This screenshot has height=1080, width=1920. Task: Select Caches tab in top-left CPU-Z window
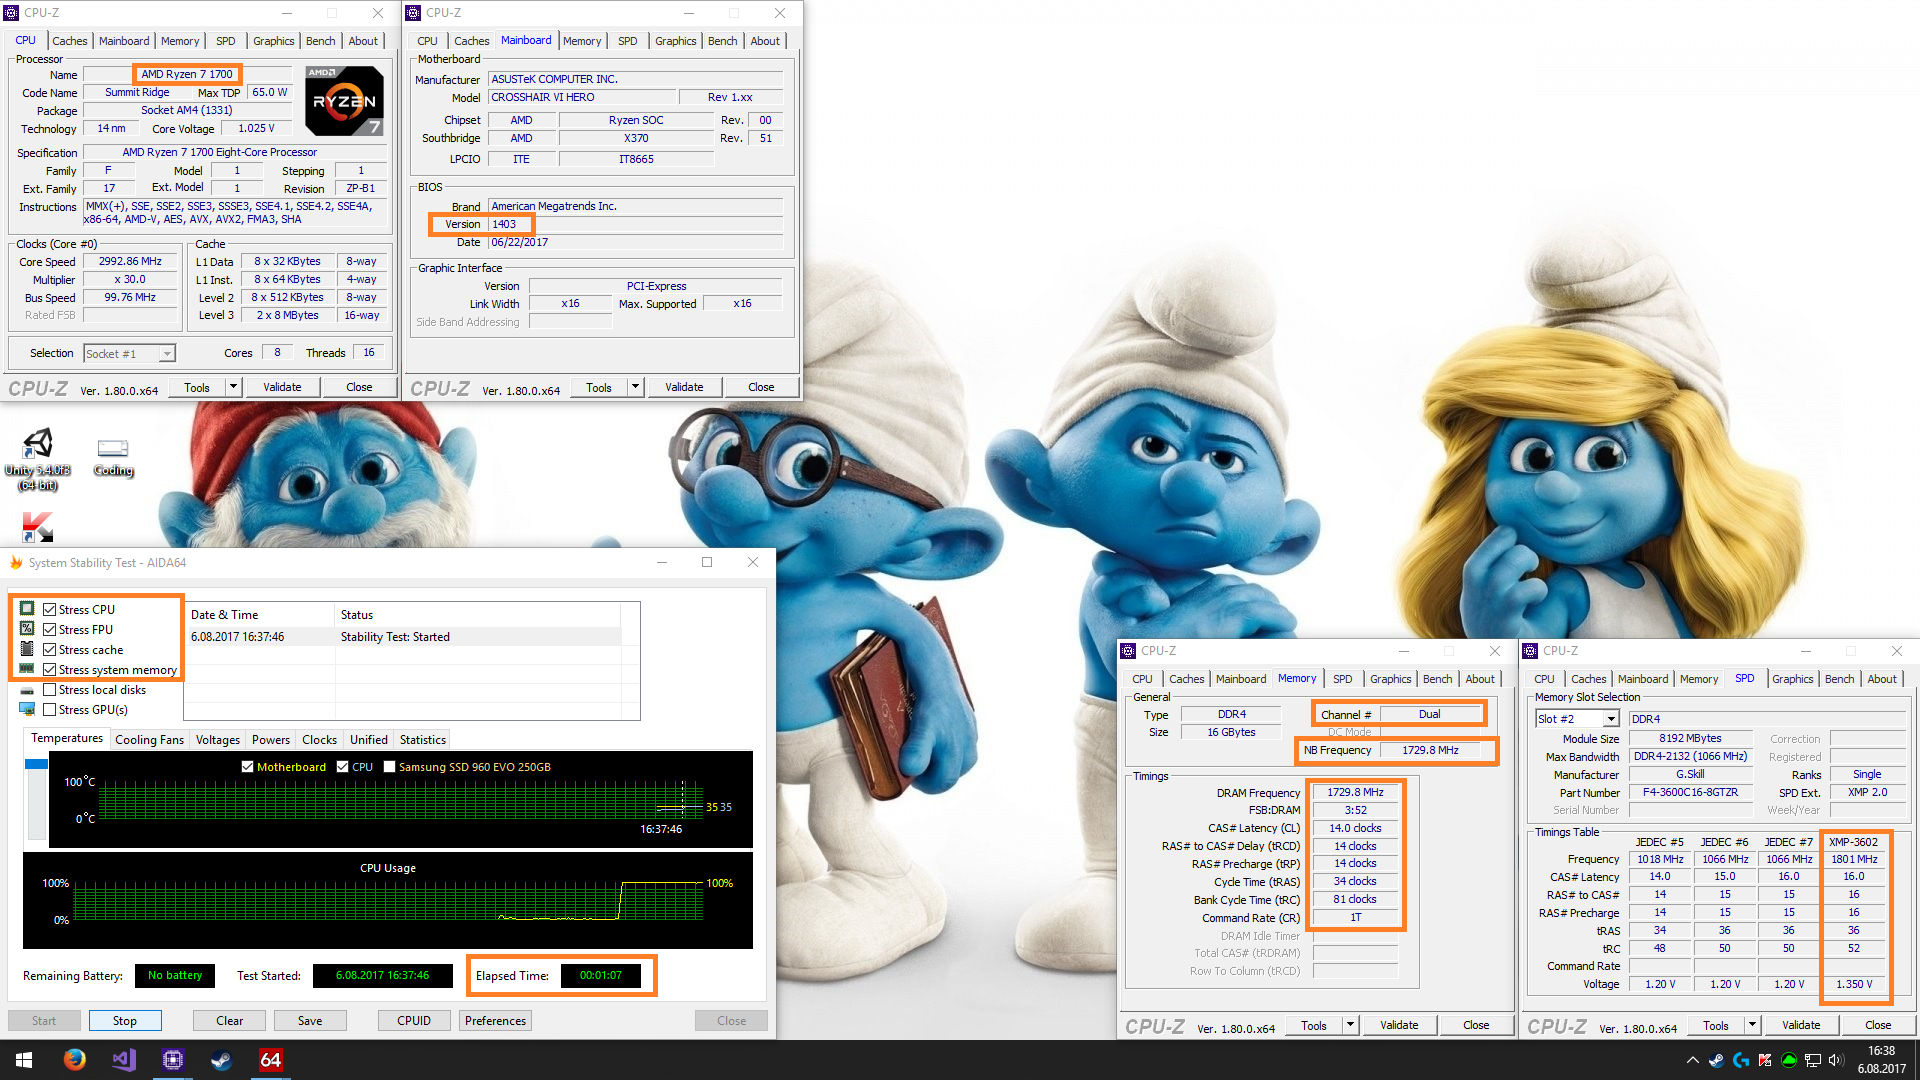click(x=70, y=41)
